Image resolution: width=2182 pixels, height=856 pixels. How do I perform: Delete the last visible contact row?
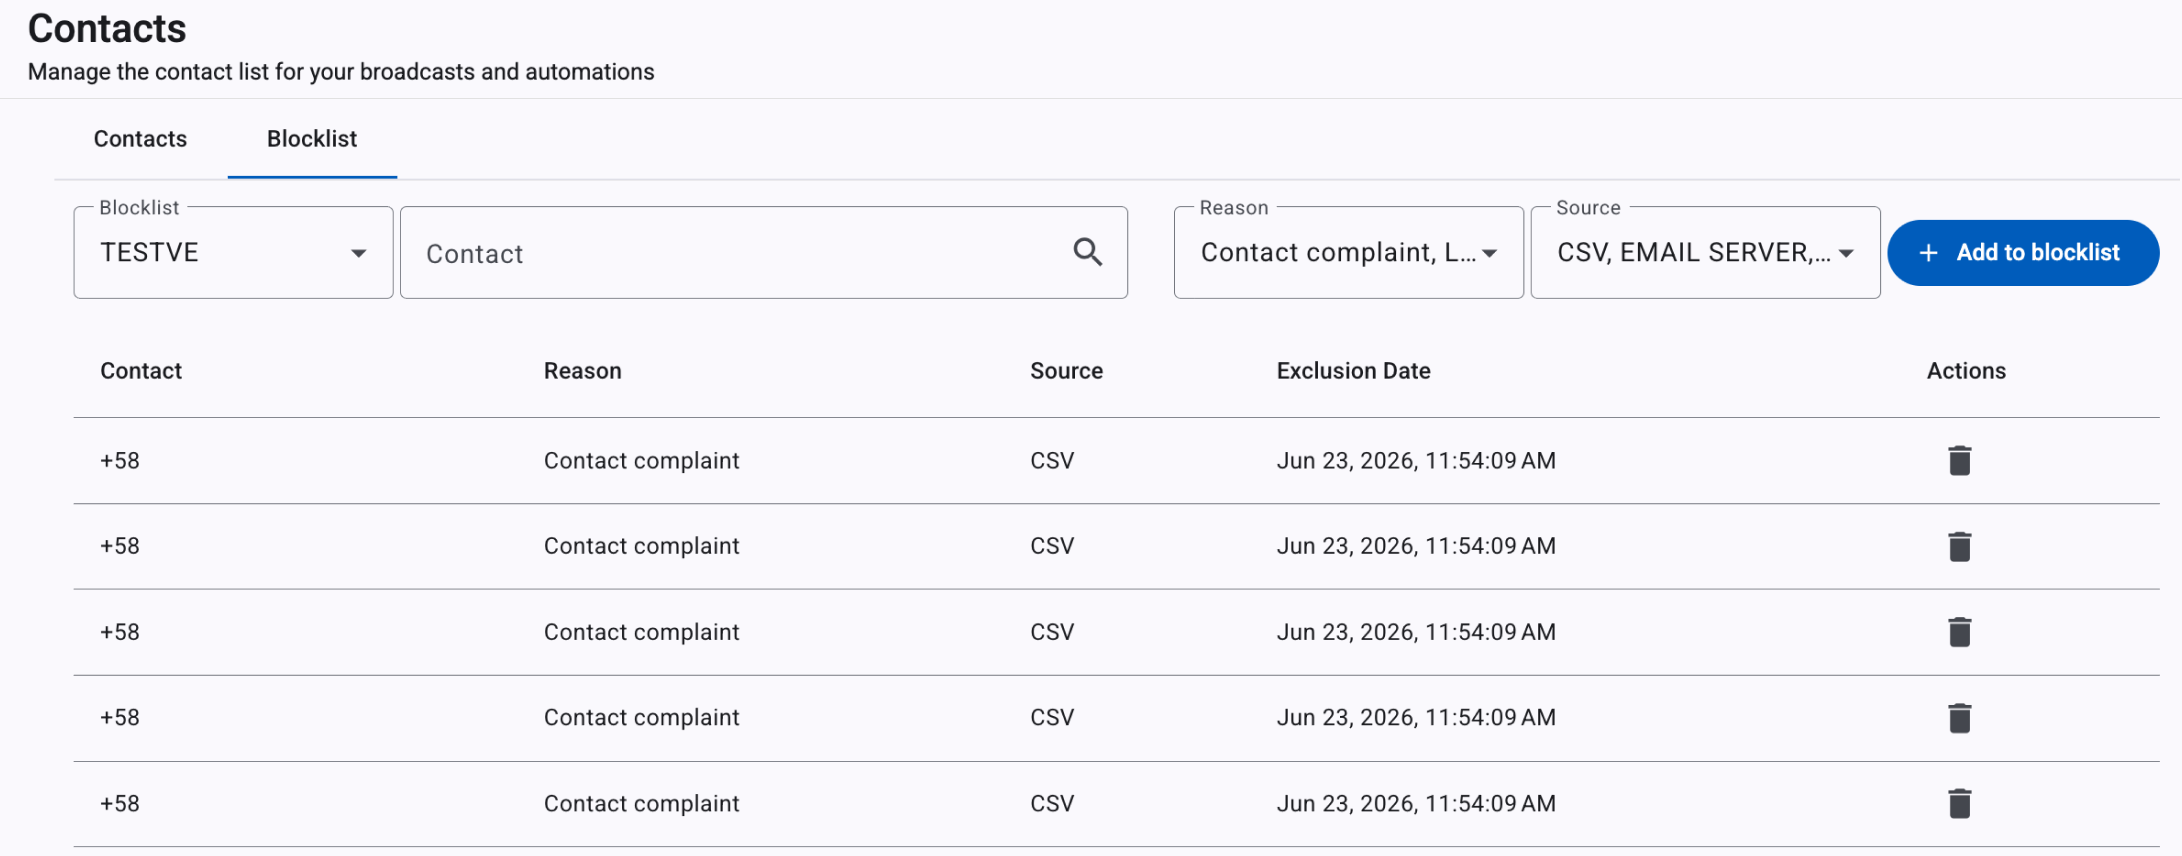(1959, 804)
